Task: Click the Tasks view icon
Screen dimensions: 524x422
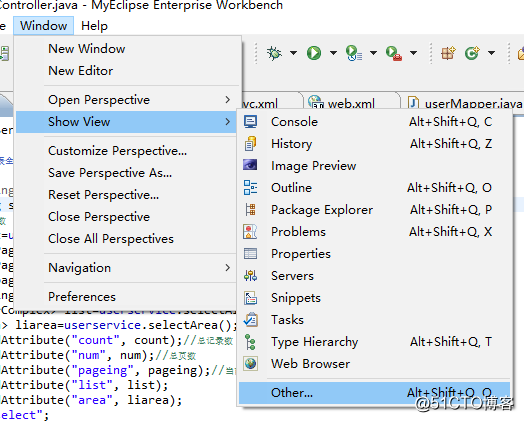Action: (250, 320)
